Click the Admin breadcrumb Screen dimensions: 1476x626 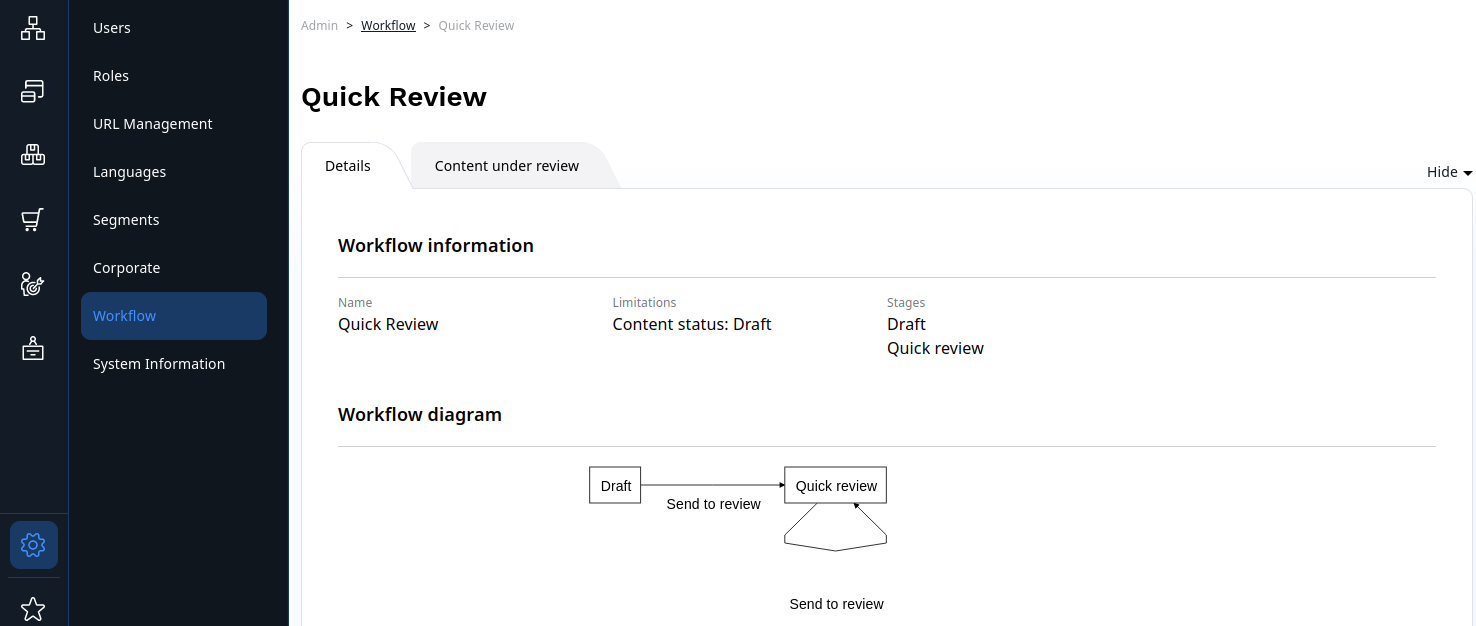tap(319, 26)
